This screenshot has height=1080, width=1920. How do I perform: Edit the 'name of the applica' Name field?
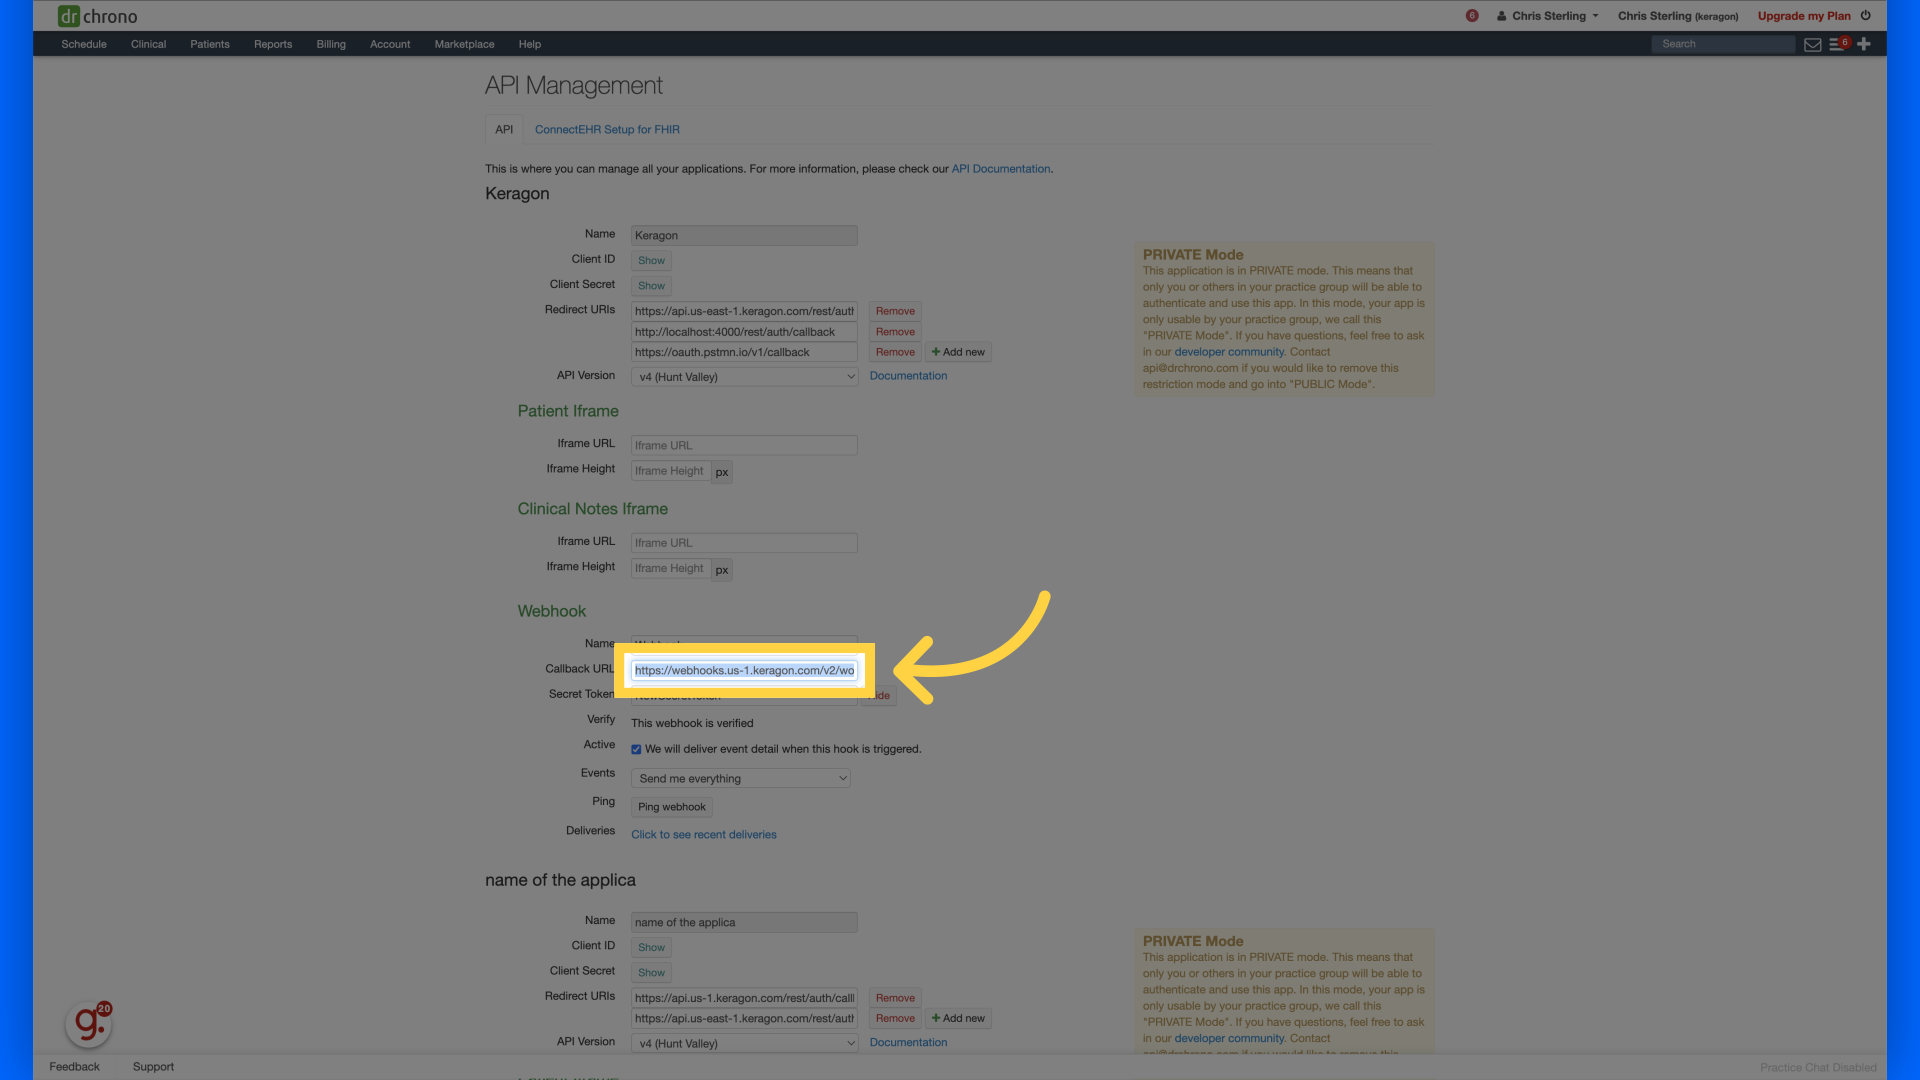click(x=744, y=922)
